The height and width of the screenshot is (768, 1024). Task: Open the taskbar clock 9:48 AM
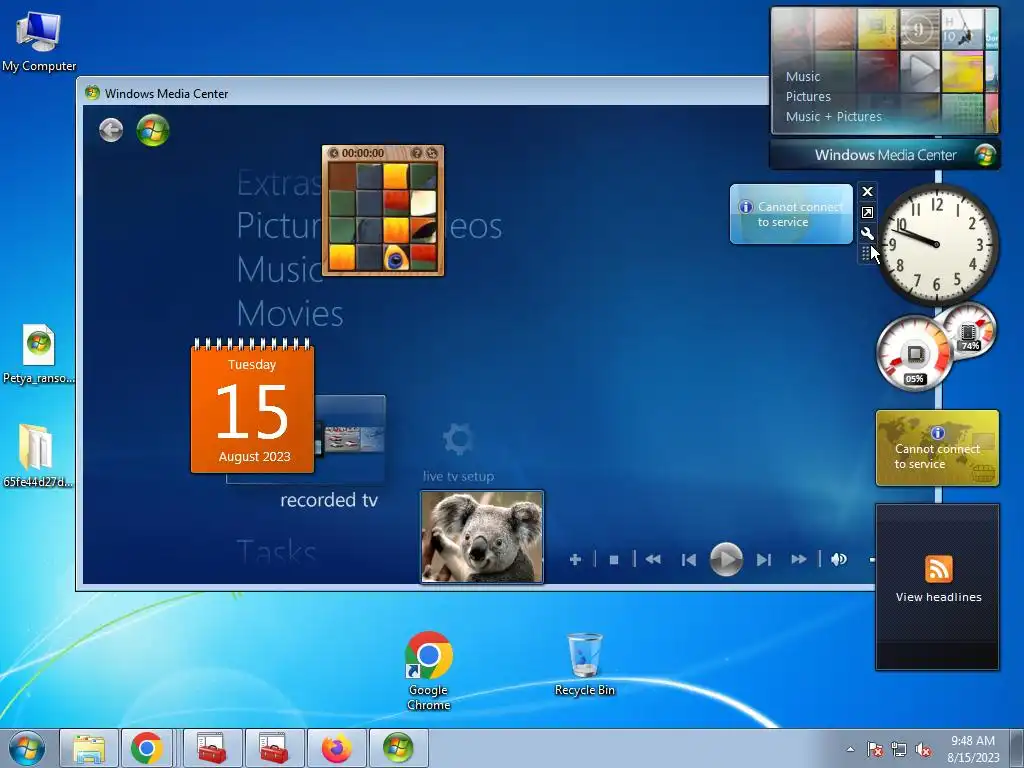[x=973, y=748]
